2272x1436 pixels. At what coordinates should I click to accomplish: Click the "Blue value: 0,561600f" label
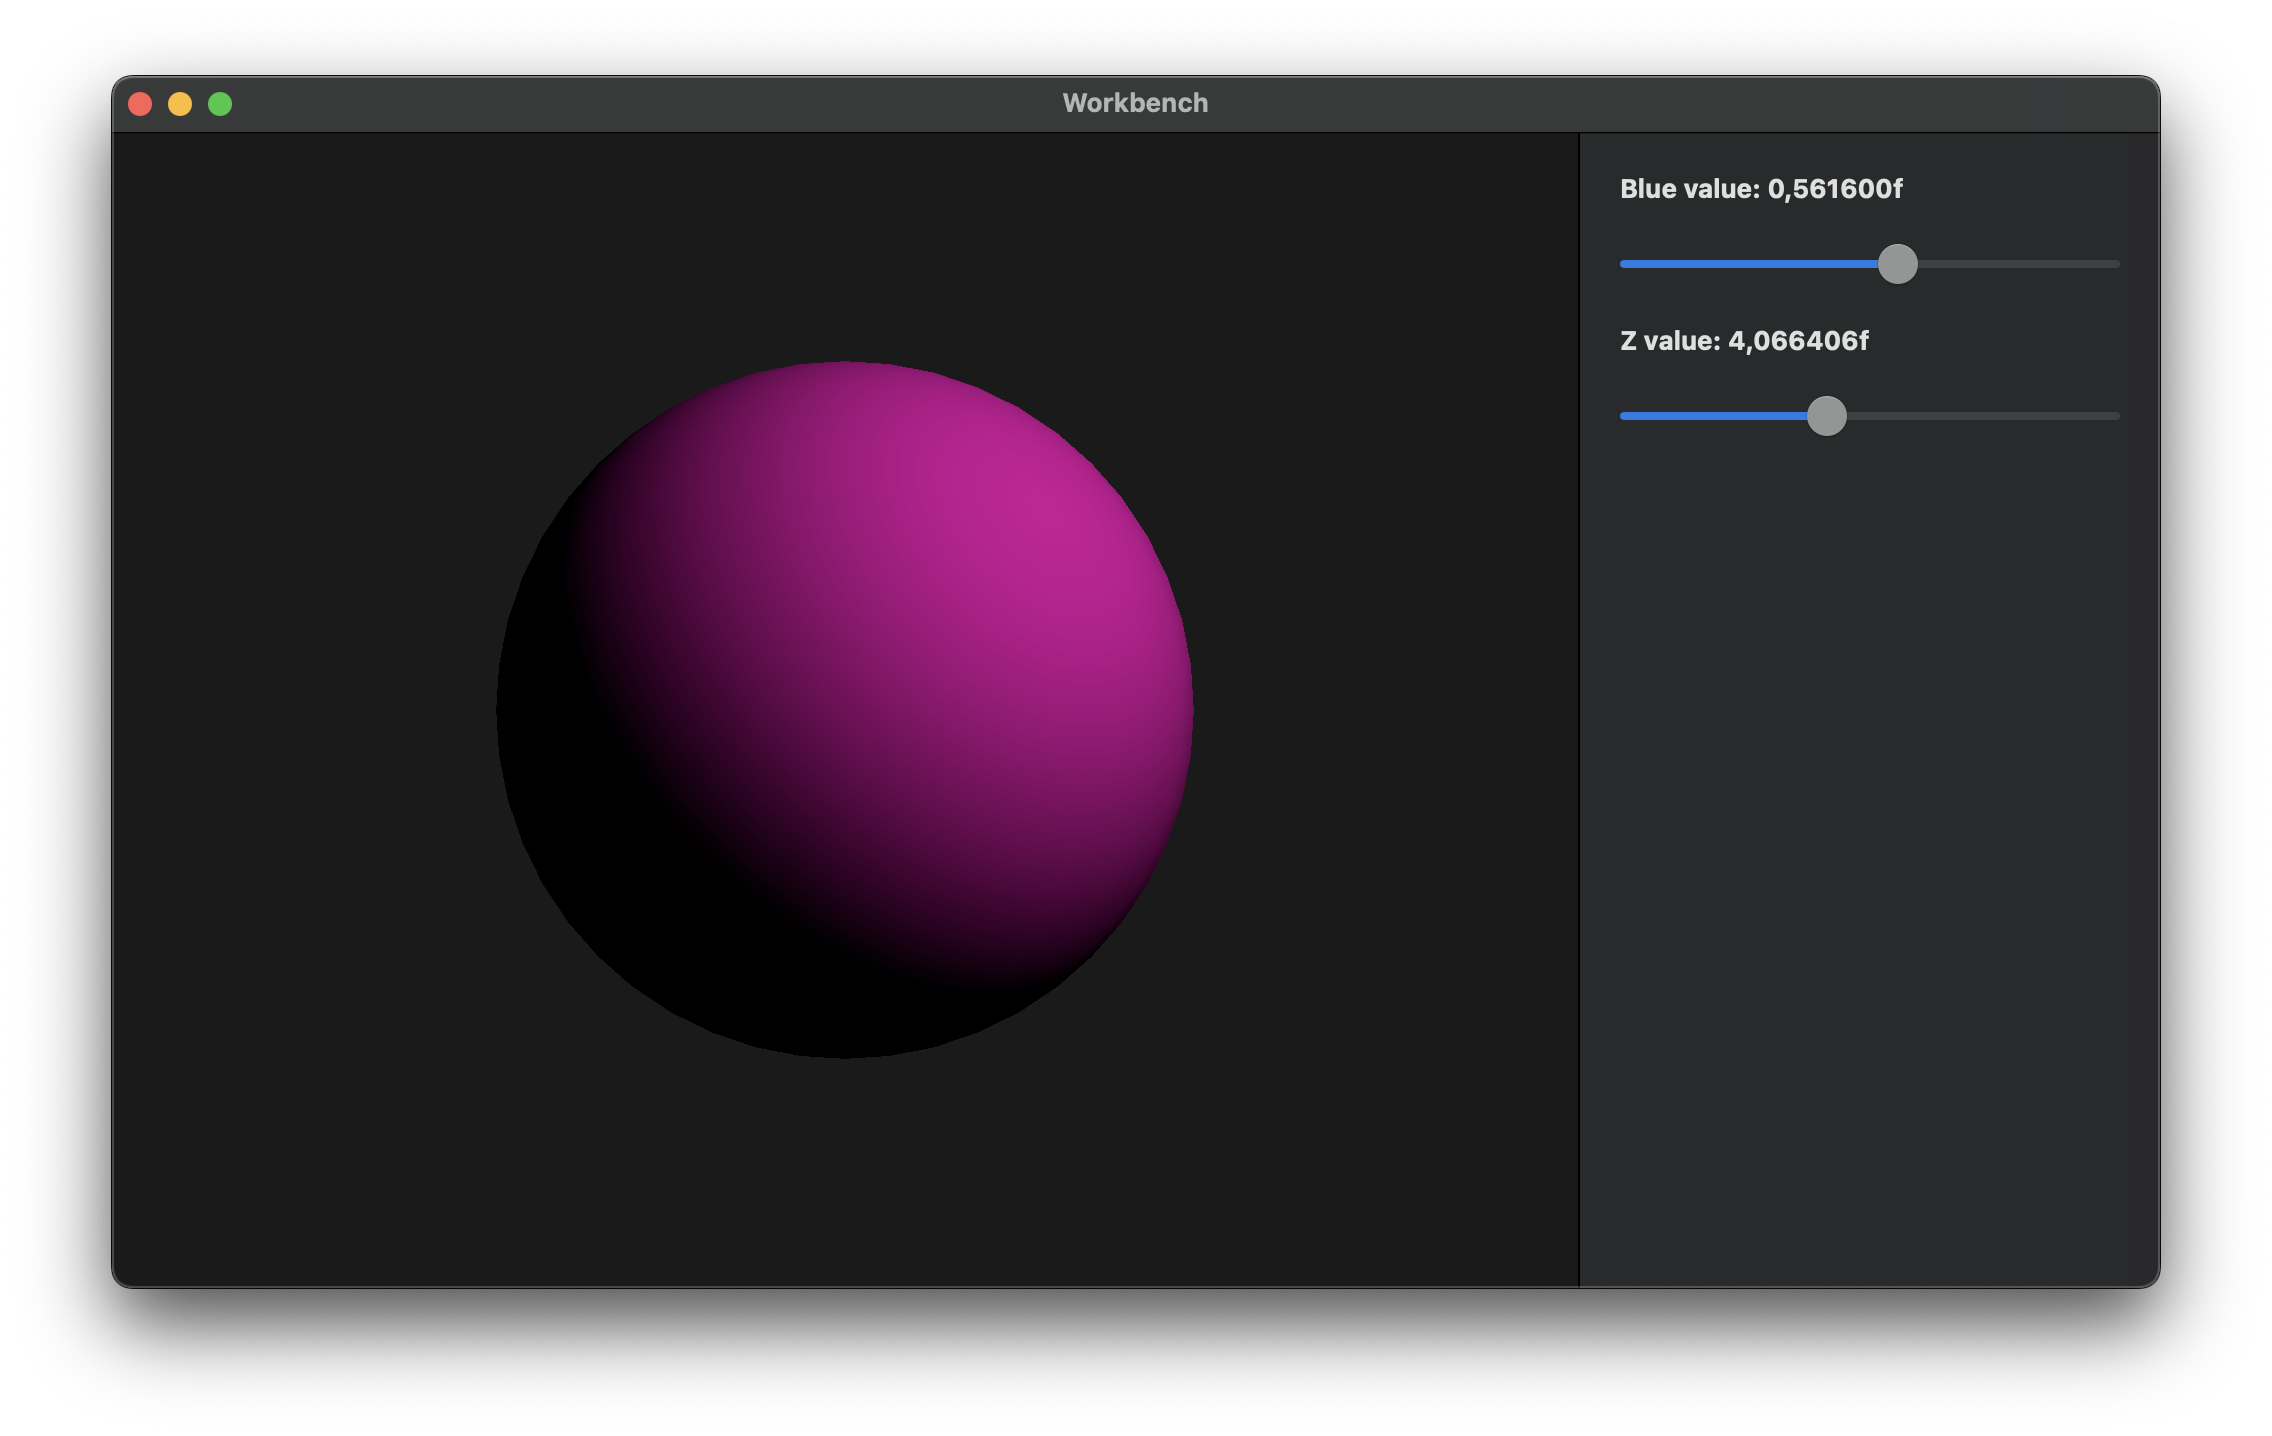pos(1760,189)
